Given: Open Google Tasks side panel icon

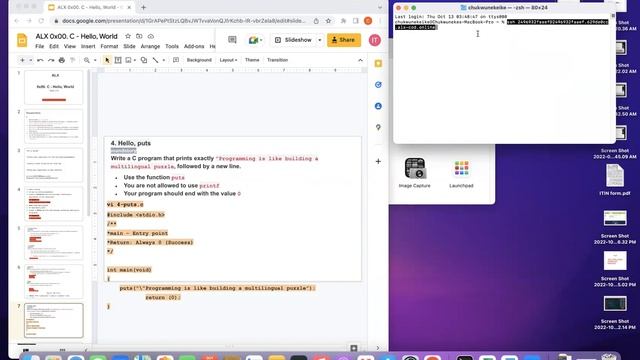Looking at the screenshot, I should pos(378,85).
